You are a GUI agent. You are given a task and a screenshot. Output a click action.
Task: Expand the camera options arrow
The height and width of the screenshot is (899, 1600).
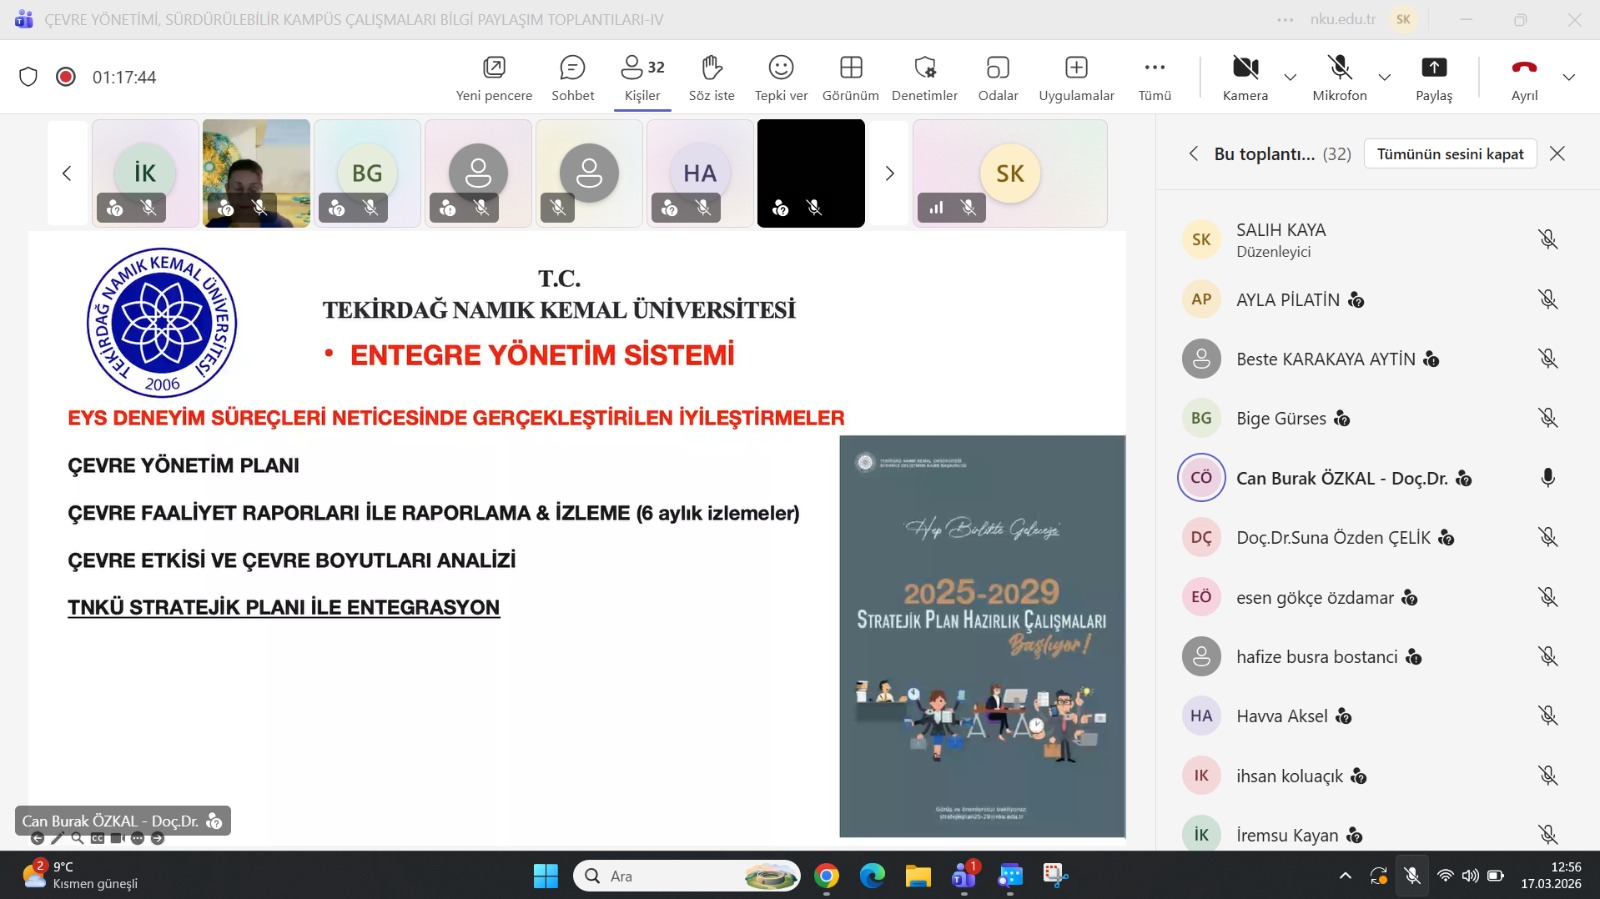(x=1290, y=77)
